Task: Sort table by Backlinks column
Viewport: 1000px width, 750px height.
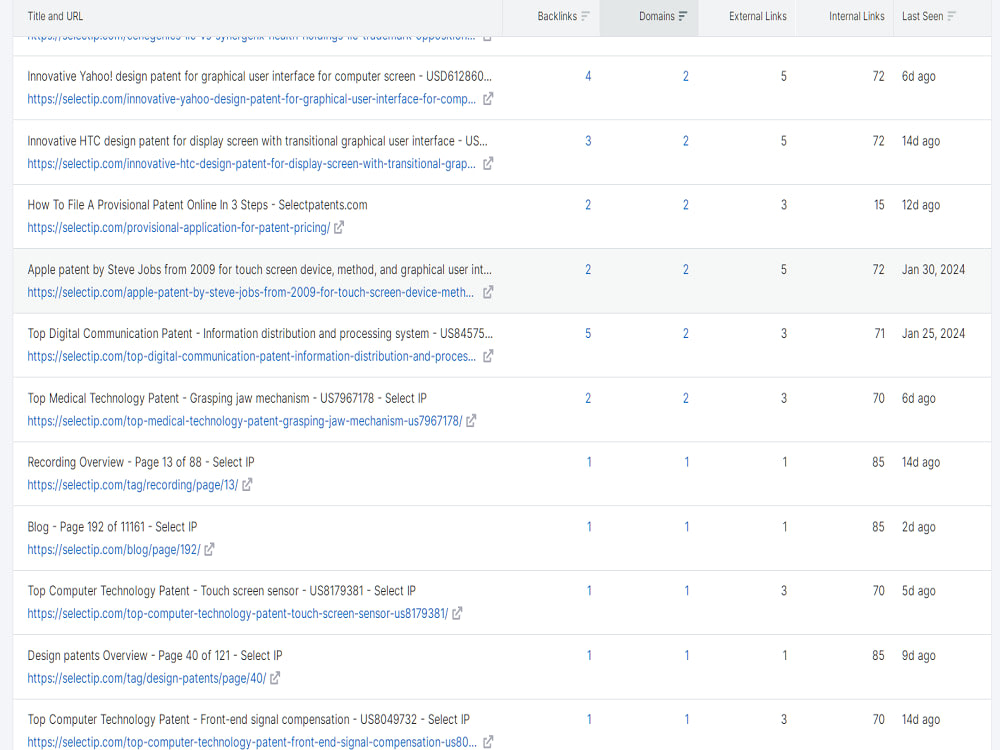Action: pos(563,17)
